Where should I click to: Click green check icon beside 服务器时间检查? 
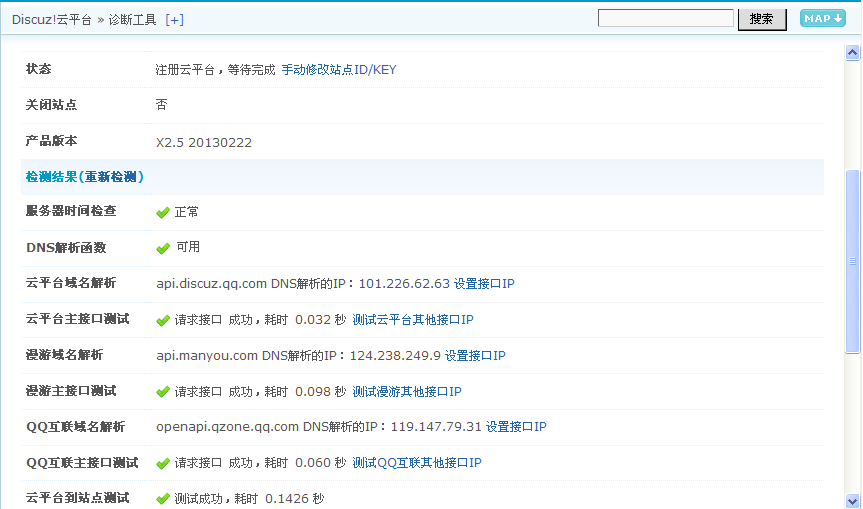(163, 212)
